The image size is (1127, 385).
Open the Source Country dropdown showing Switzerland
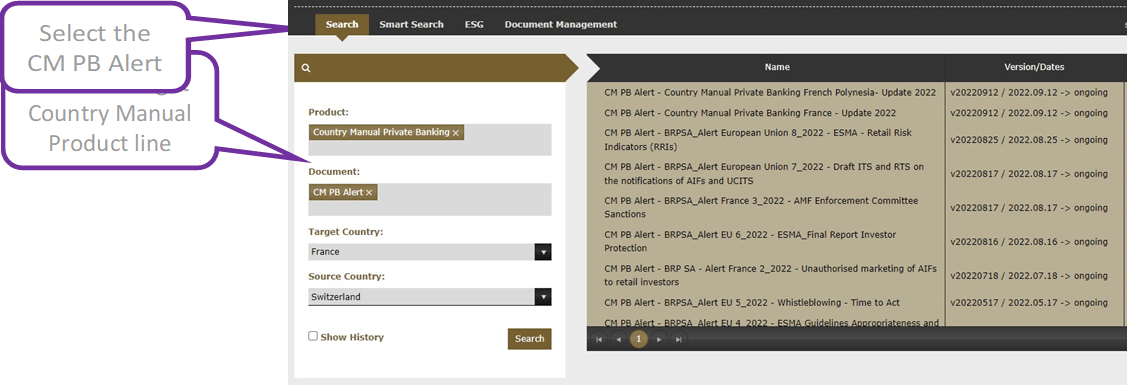(430, 297)
